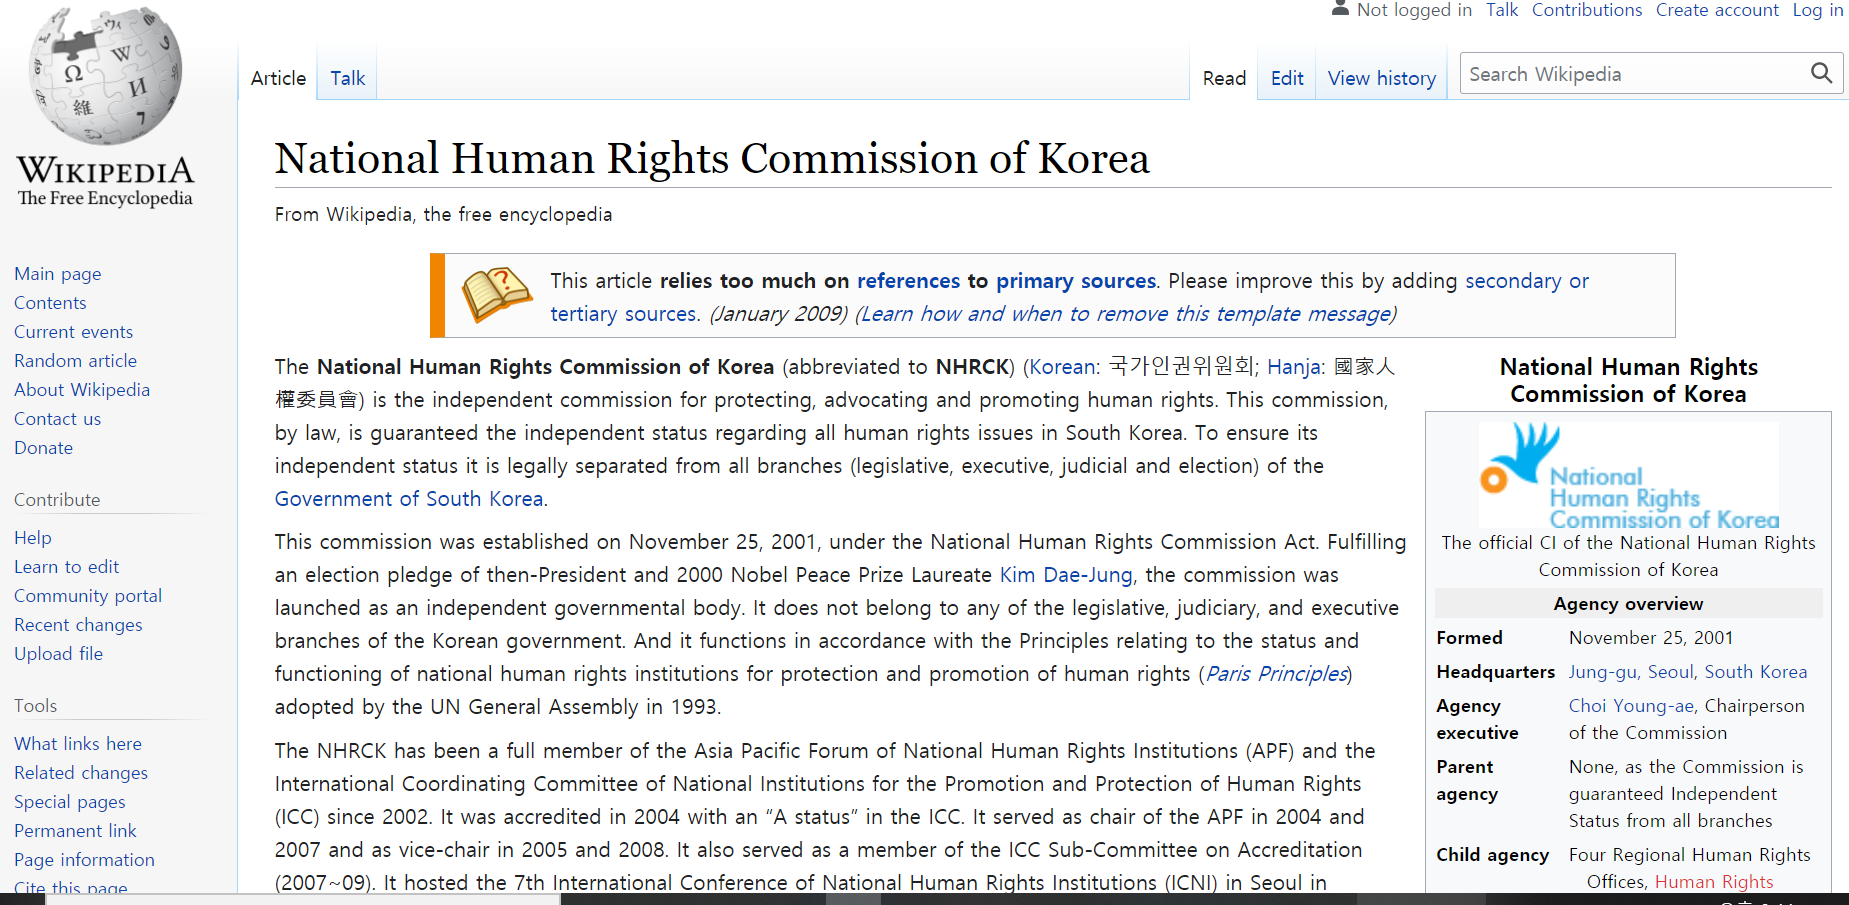Click Contact us in sidebar

[57, 419]
